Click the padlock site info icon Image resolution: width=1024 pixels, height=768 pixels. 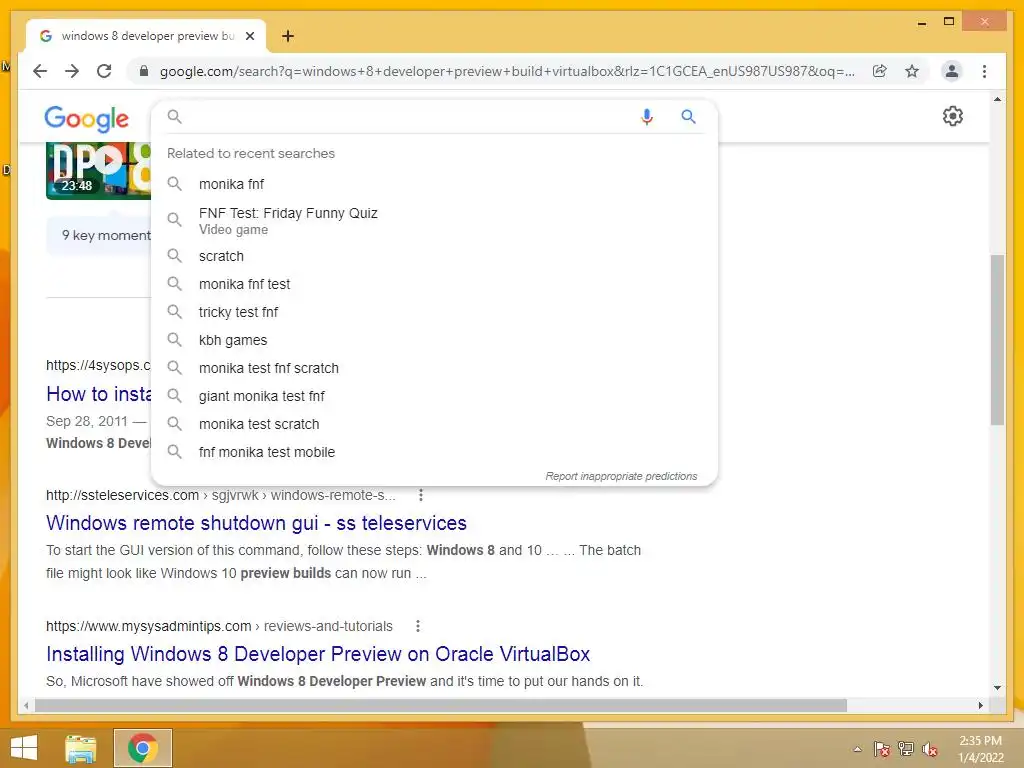pyautogui.click(x=144, y=71)
